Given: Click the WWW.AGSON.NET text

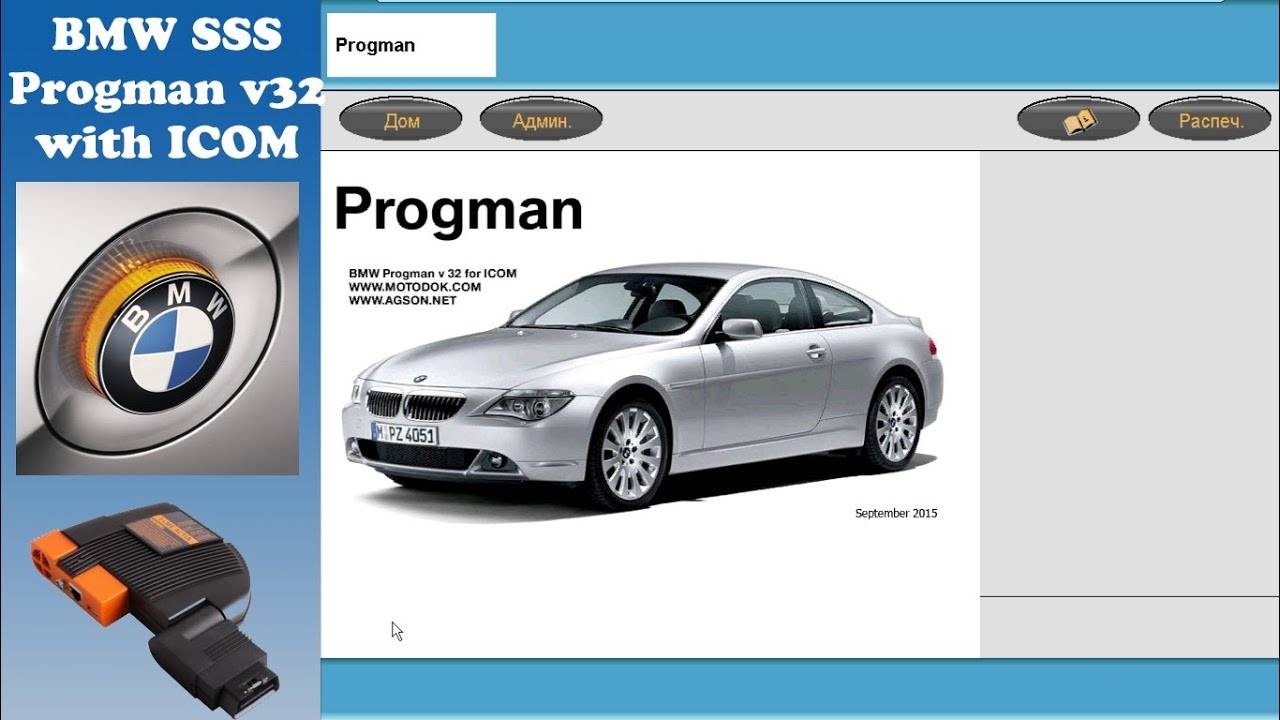Looking at the screenshot, I should (x=402, y=300).
